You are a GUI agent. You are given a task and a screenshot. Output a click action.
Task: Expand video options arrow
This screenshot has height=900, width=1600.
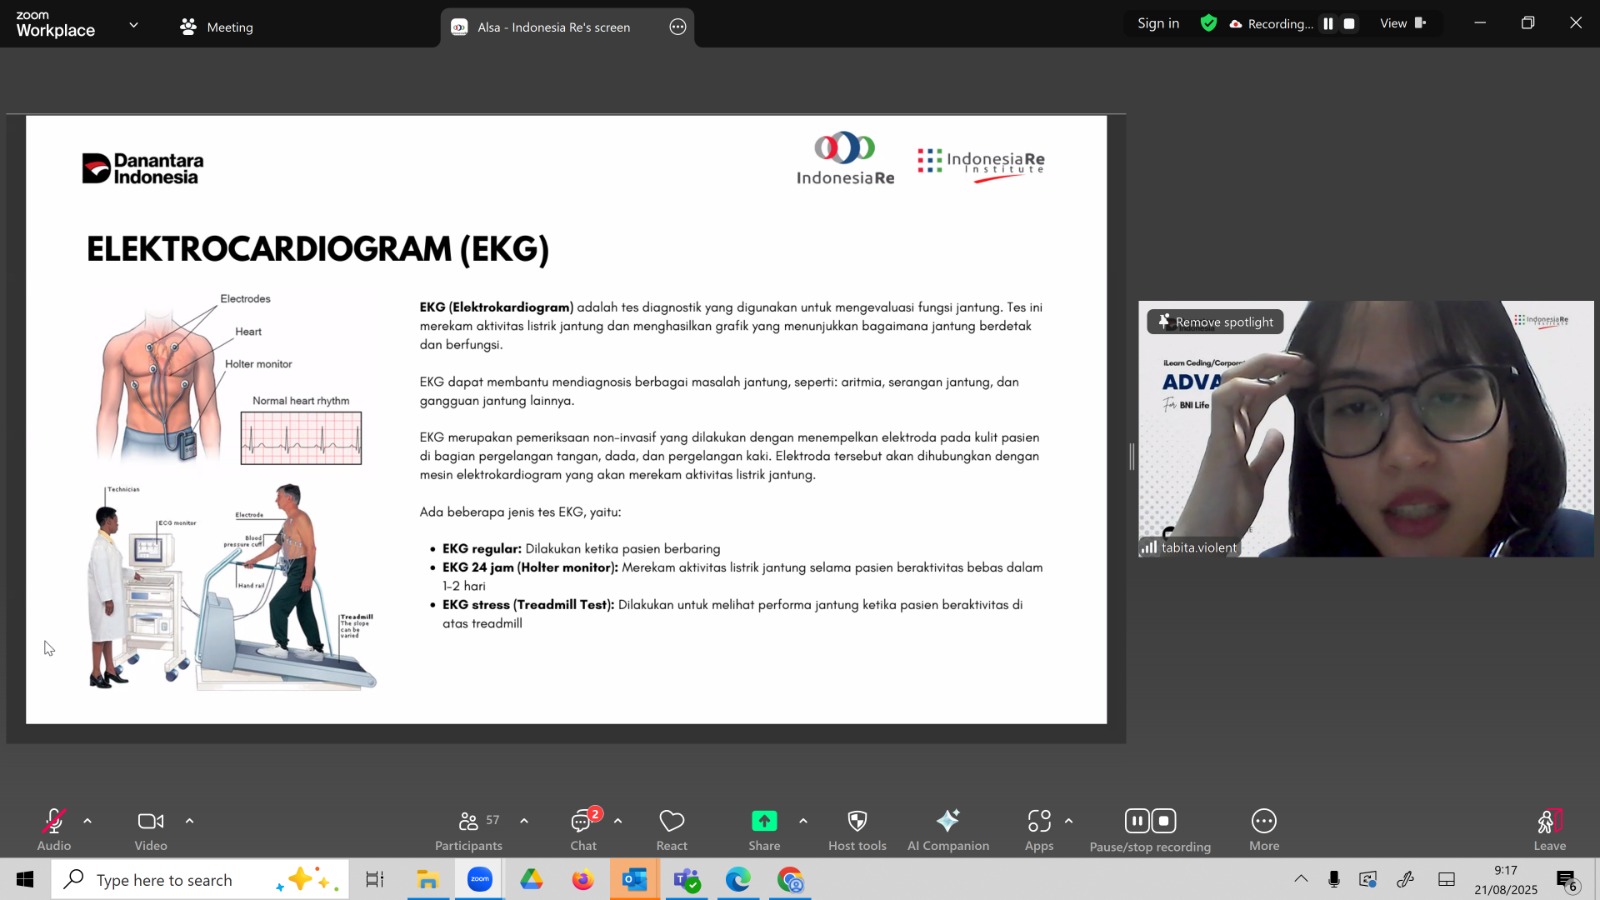(x=189, y=821)
